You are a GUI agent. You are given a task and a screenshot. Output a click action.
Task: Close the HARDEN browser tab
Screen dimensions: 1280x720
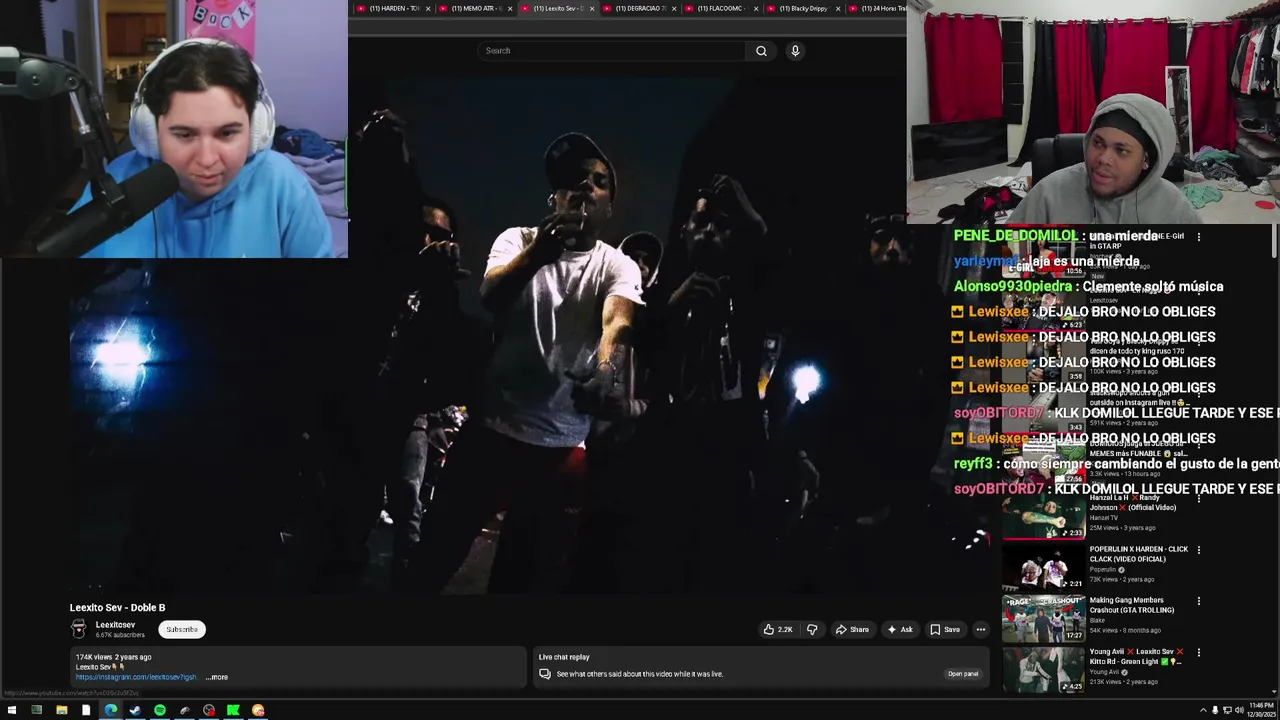428,9
